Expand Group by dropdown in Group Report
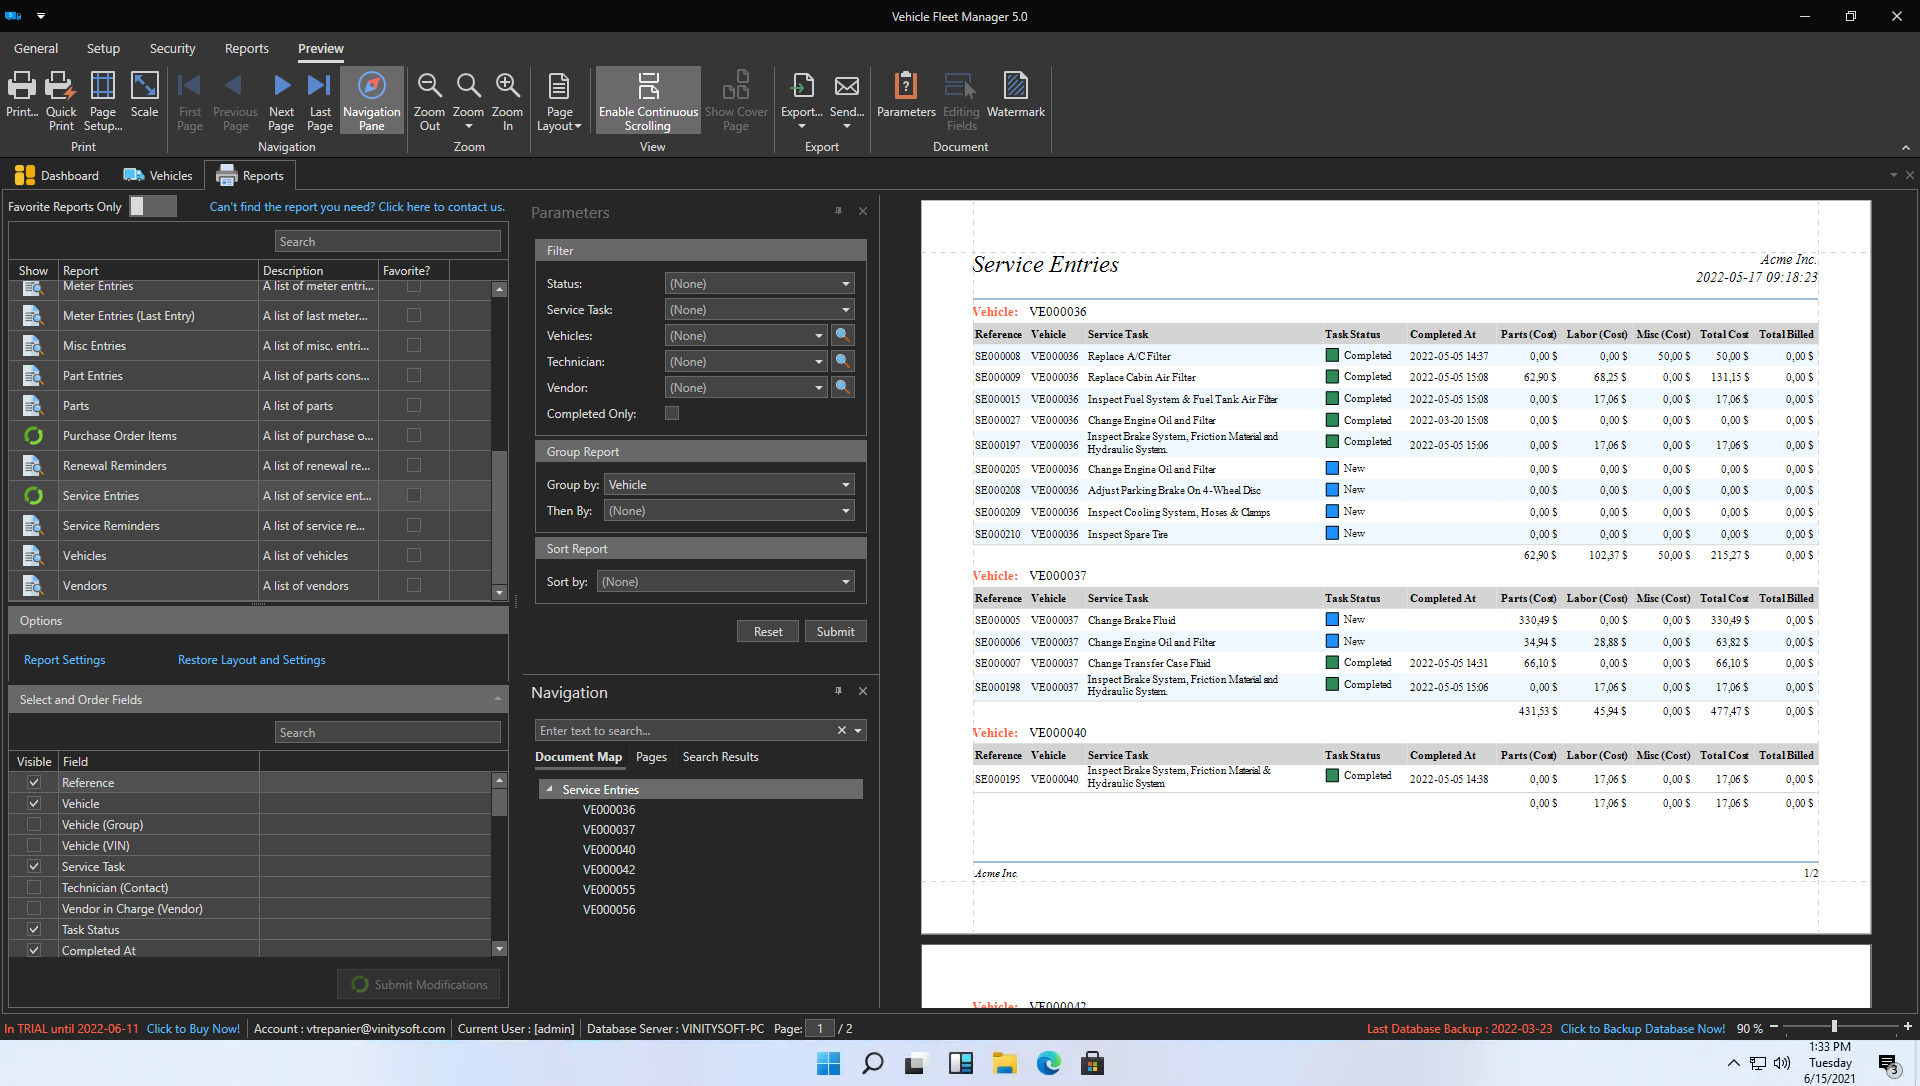Viewport: 1920px width, 1086px height. (845, 484)
